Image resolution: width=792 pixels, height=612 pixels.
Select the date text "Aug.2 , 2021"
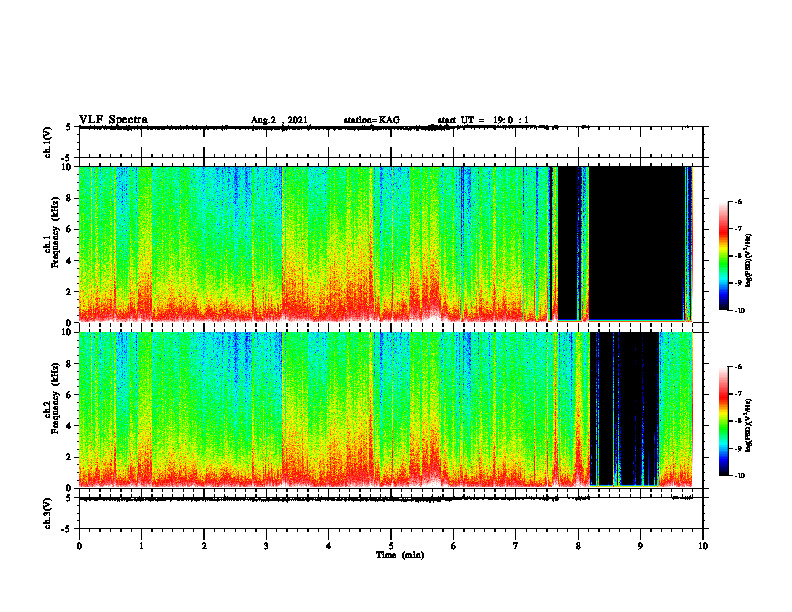(x=279, y=120)
